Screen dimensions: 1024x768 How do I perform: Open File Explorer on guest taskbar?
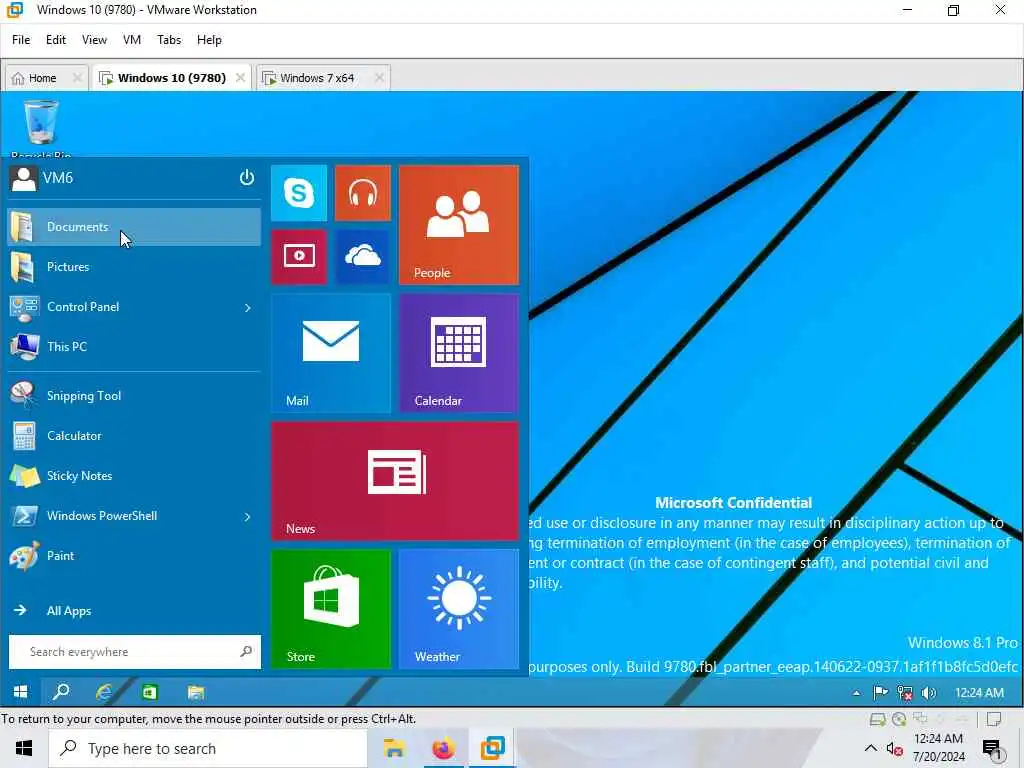[195, 692]
